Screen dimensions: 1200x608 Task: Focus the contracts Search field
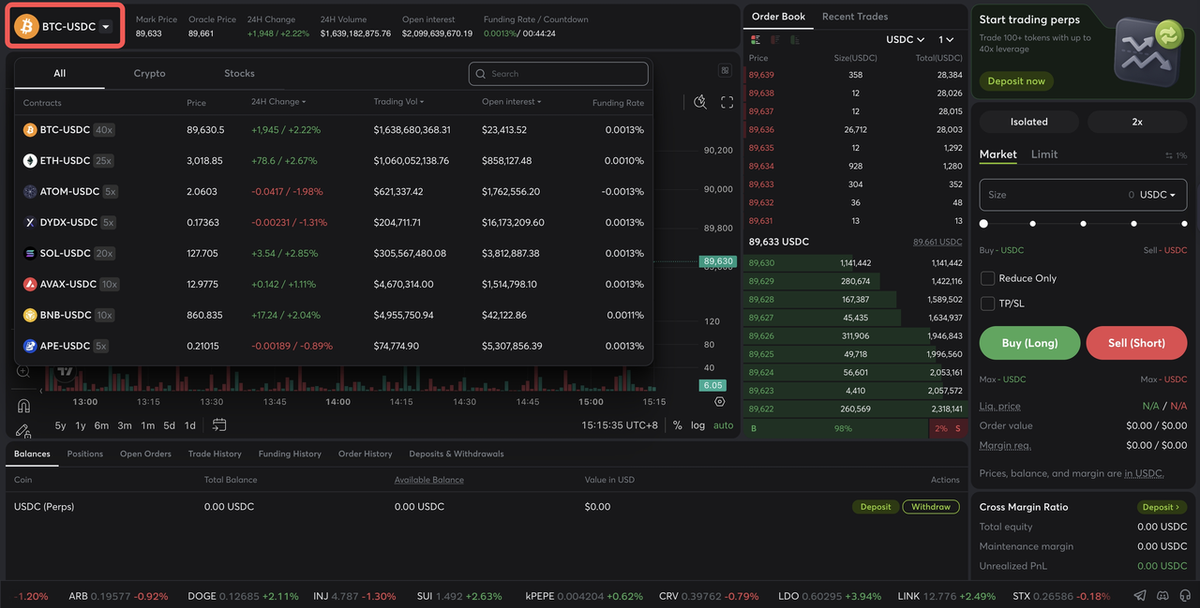(x=558, y=74)
